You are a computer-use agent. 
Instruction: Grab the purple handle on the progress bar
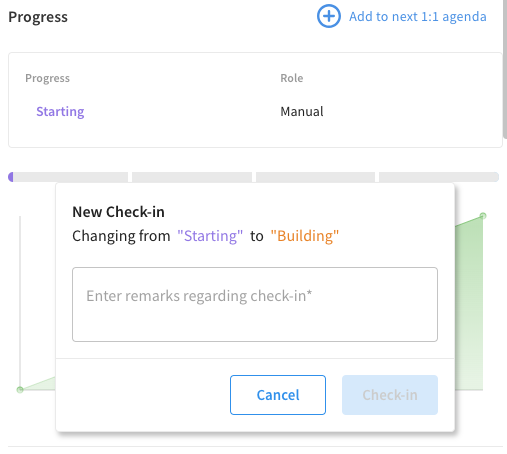(x=11, y=177)
